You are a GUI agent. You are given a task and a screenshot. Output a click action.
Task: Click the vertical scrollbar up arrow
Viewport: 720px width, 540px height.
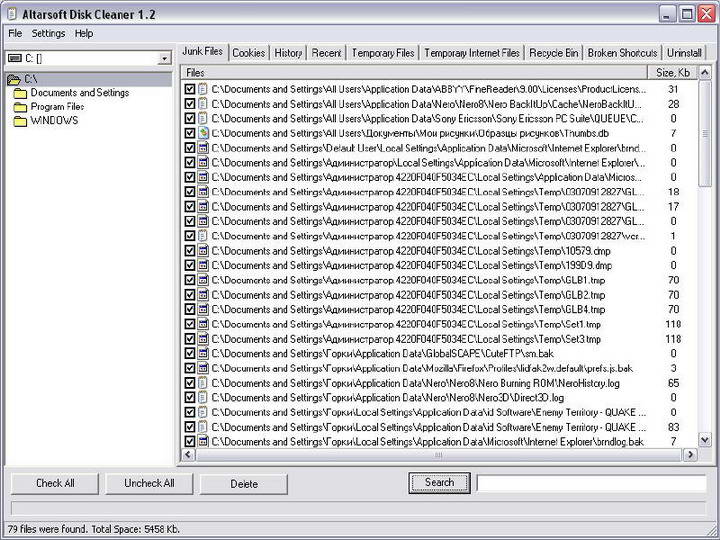(704, 72)
